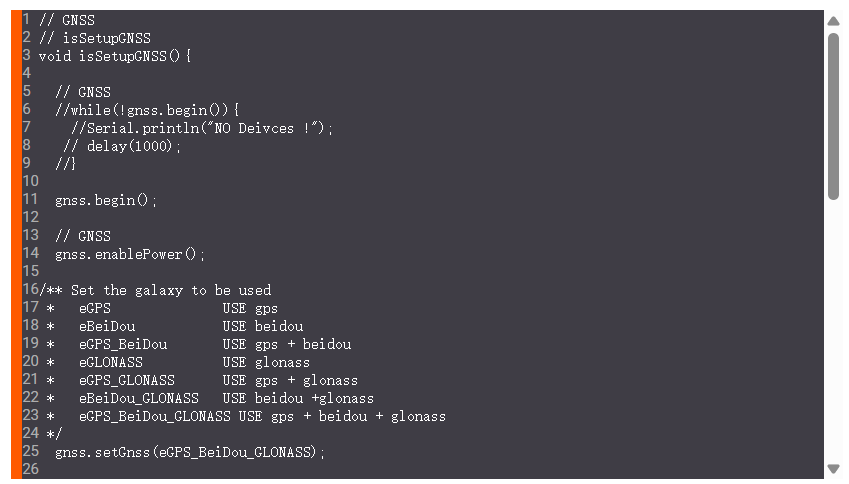The height and width of the screenshot is (484, 849).
Task: Click the "gnss.begin();" statement on line 11
Action: click(x=106, y=200)
